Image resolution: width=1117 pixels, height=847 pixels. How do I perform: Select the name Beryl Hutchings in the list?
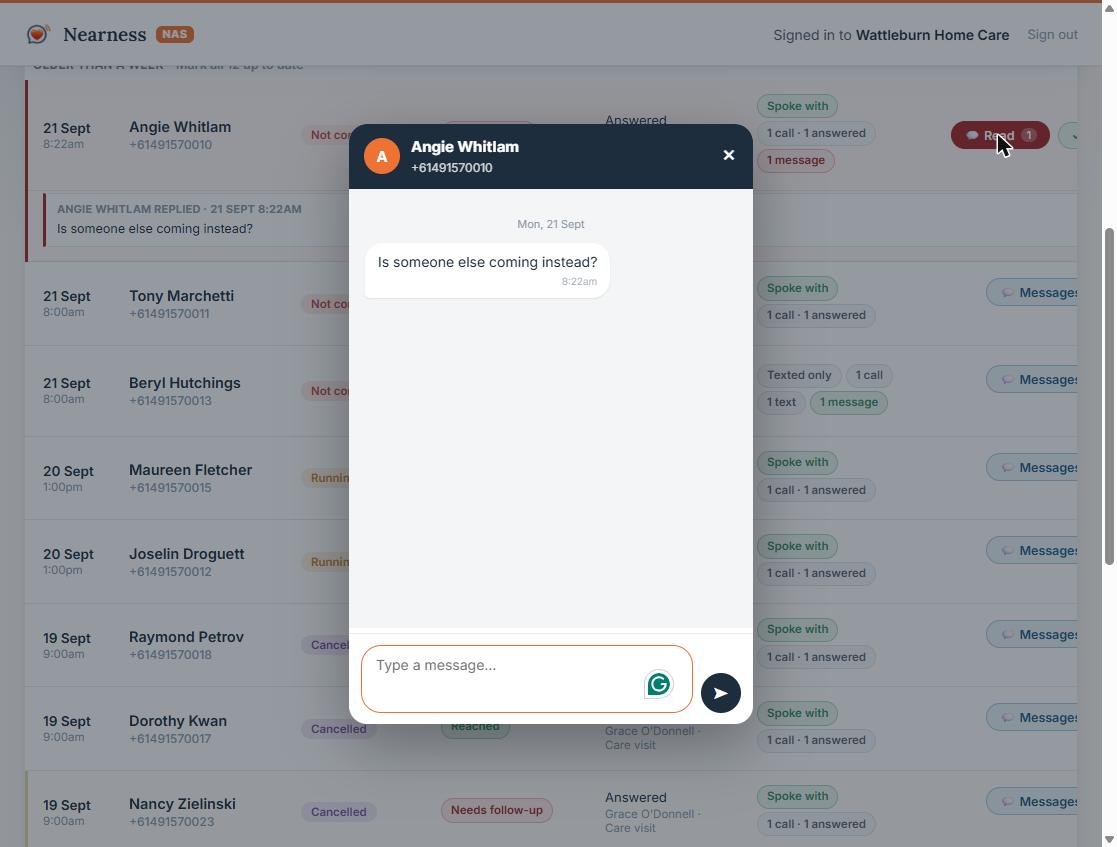(185, 383)
